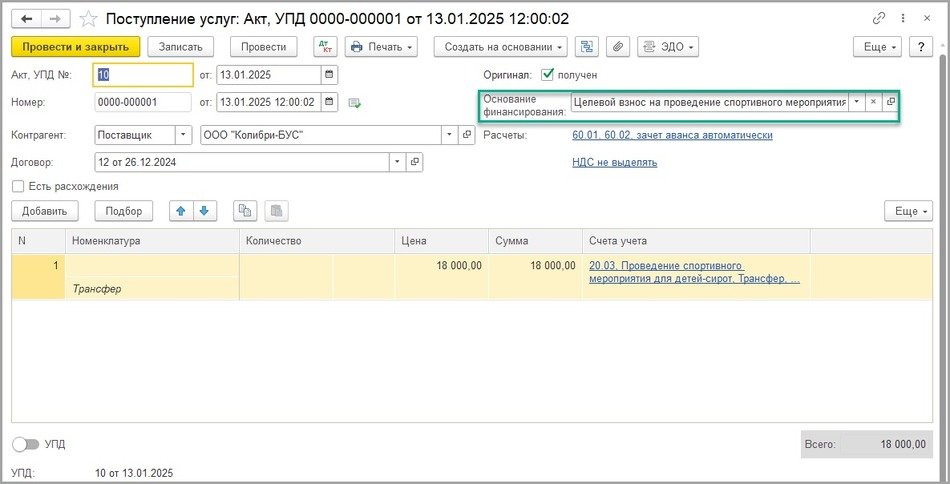Screen dimensions: 950x484
Task: Toggle the УПД switch on
Action: (x=24, y=444)
